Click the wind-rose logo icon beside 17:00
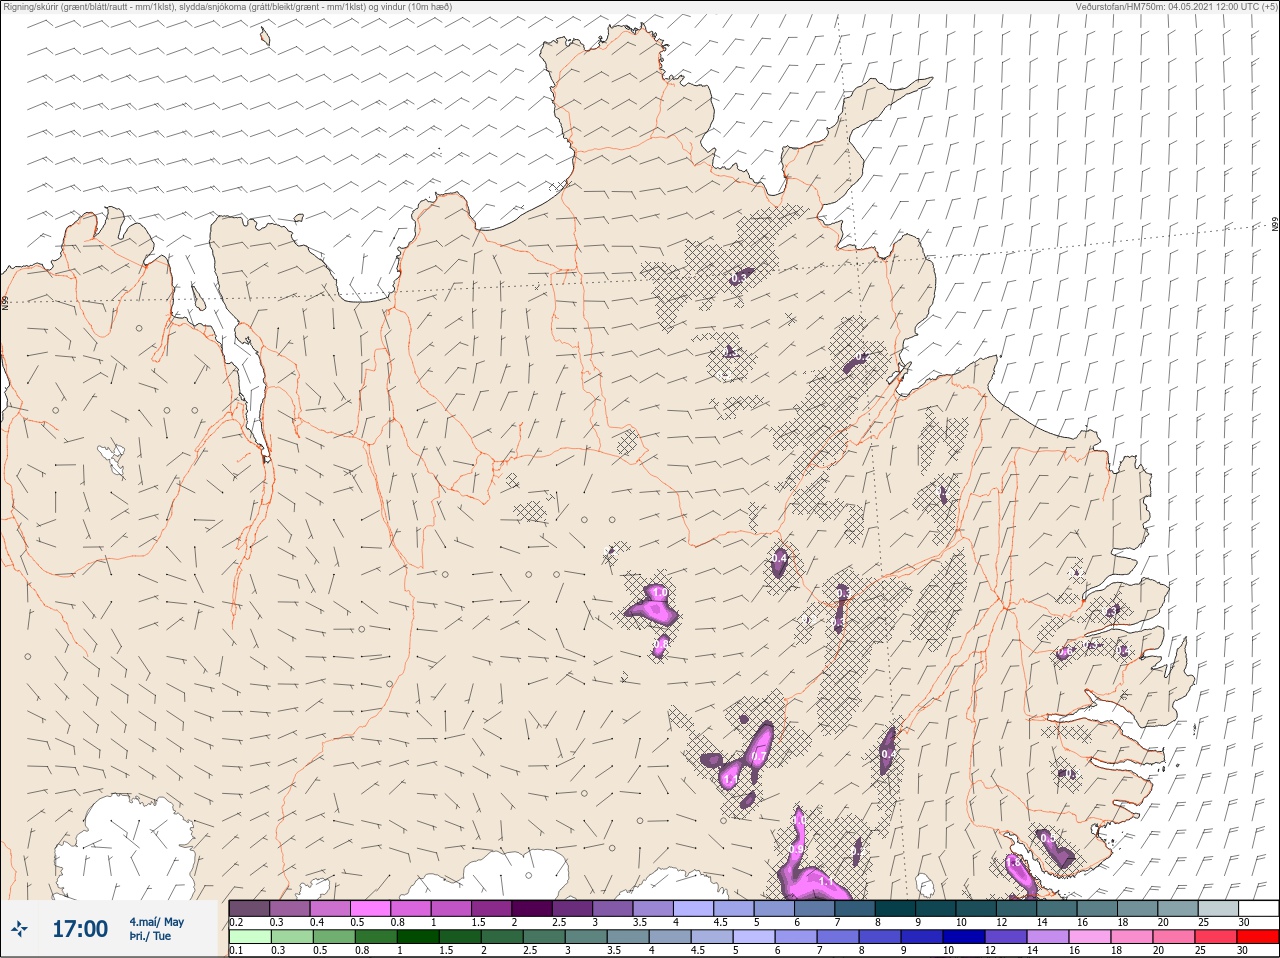 pyautogui.click(x=19, y=930)
